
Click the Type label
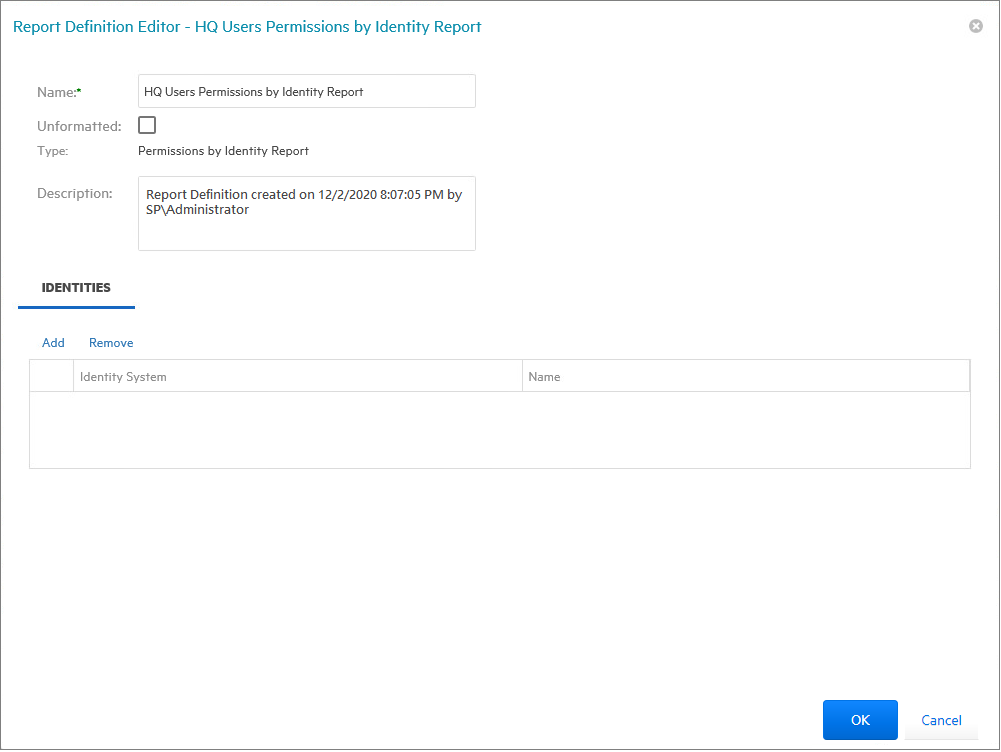(52, 151)
